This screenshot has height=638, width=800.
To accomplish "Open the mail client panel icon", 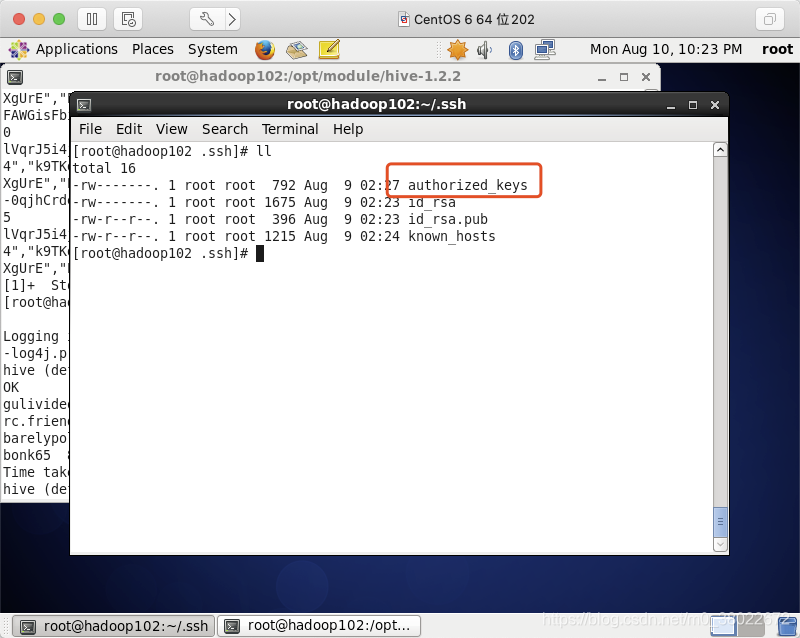I will (x=297, y=50).
